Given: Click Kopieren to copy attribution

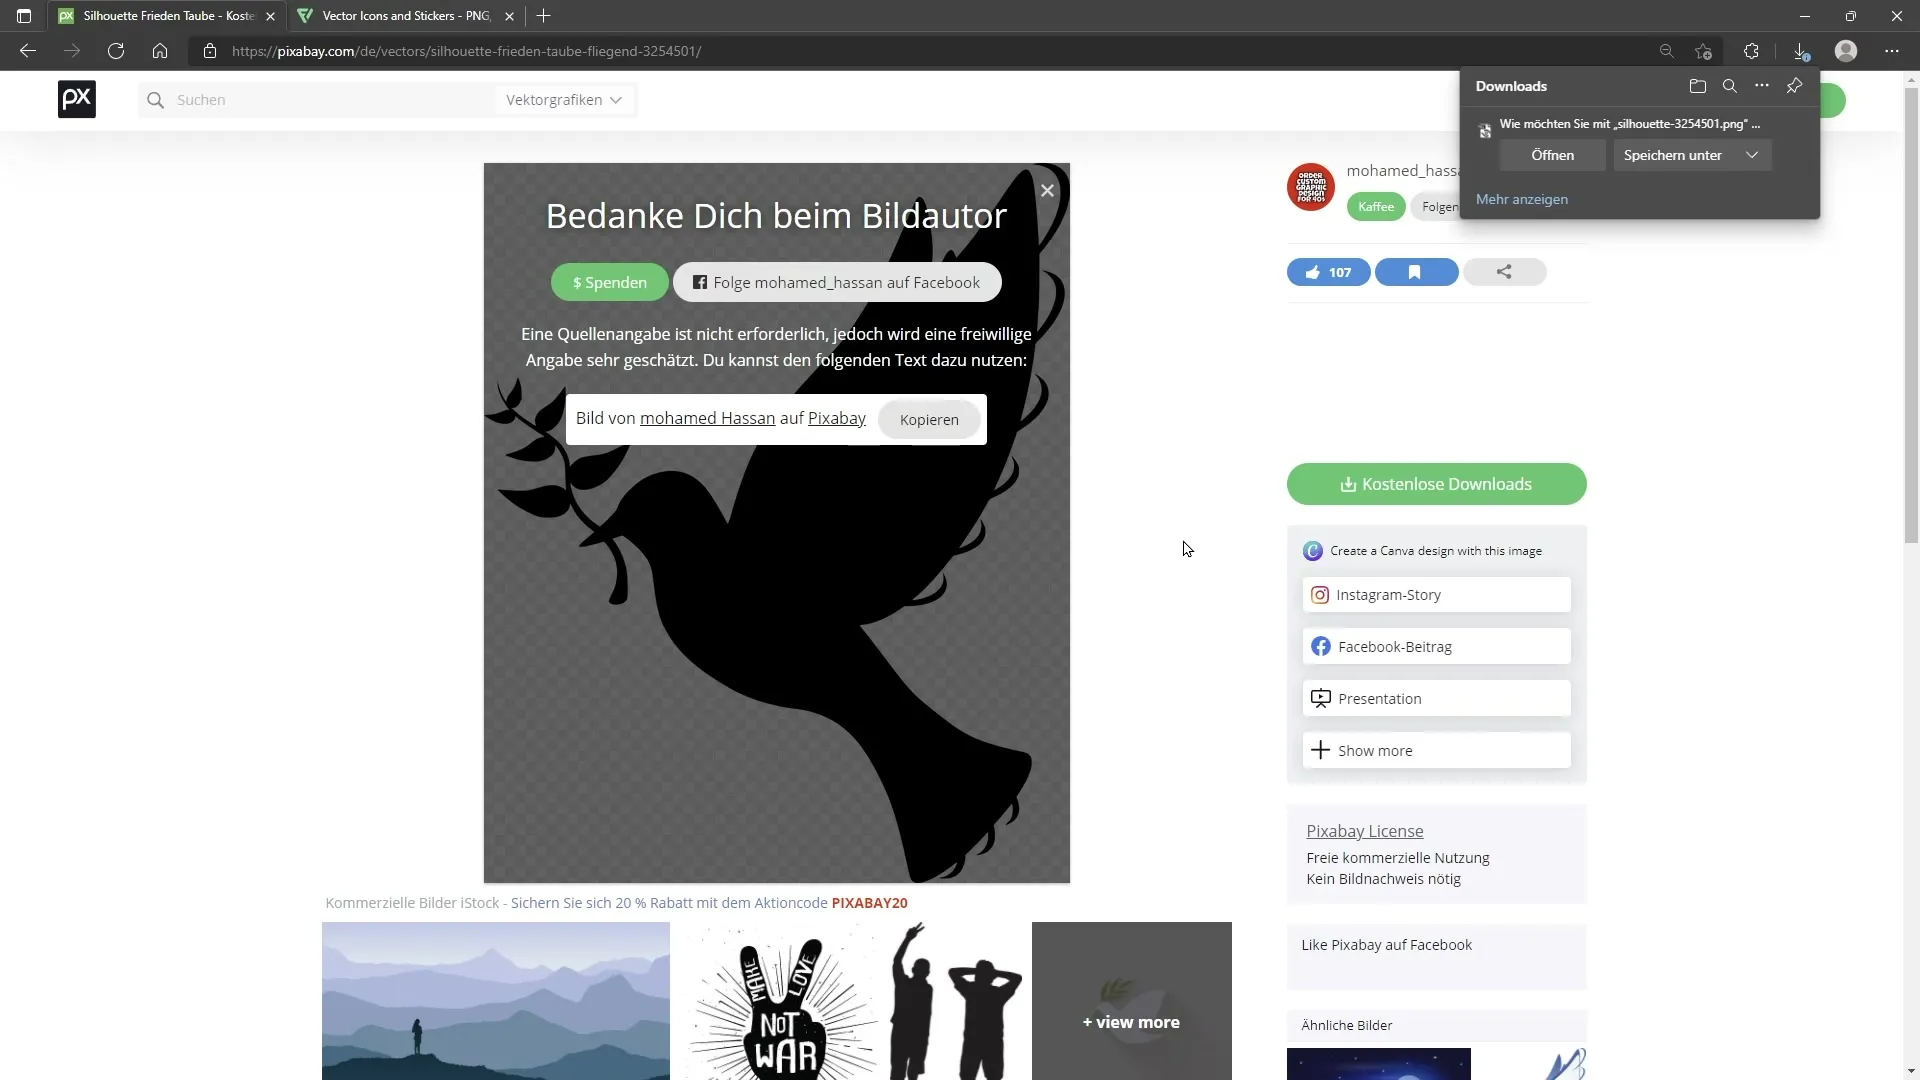Looking at the screenshot, I should pos(929,420).
